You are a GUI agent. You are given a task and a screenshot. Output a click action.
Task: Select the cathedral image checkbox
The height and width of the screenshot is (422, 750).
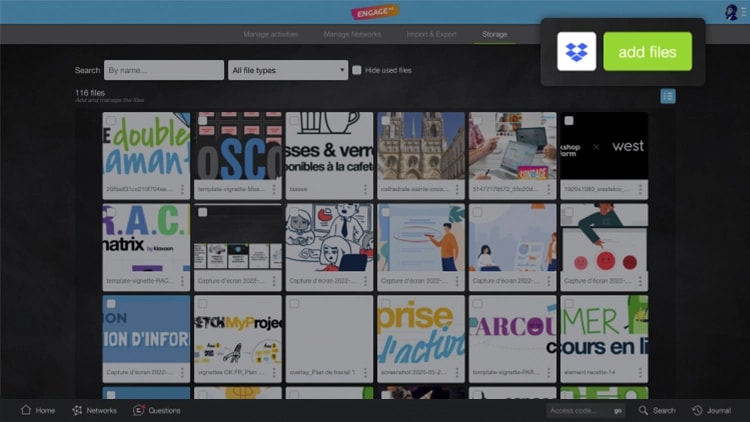(x=386, y=121)
